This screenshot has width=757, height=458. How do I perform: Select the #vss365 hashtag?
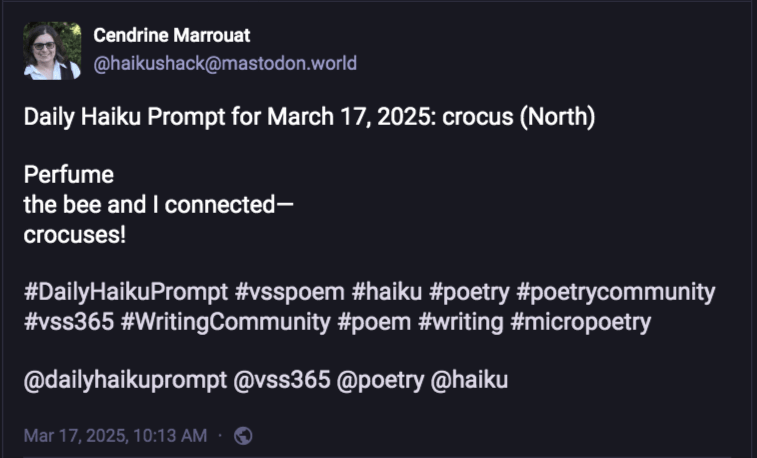click(x=63, y=322)
